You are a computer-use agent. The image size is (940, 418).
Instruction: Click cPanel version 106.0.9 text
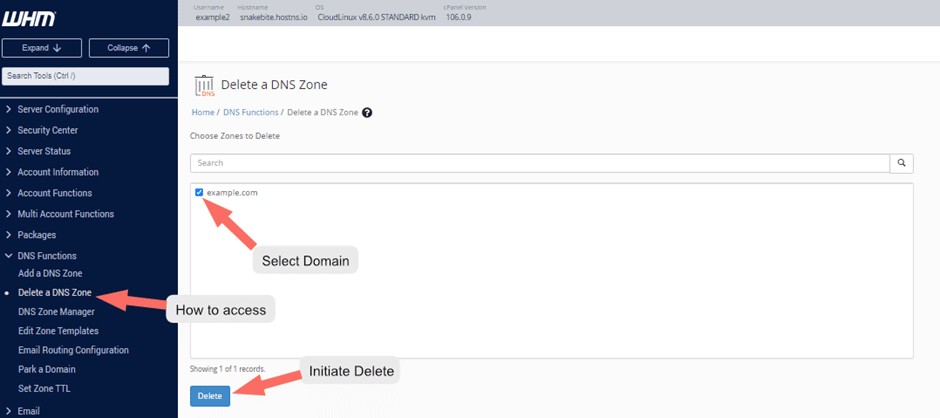tap(460, 17)
